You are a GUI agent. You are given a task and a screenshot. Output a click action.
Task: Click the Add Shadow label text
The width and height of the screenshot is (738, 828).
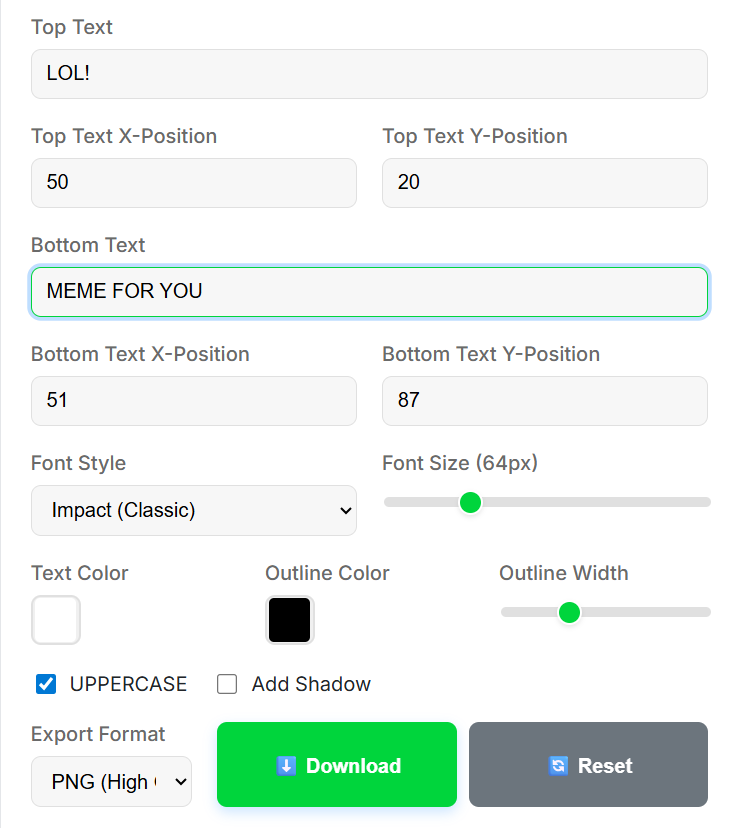click(x=311, y=684)
